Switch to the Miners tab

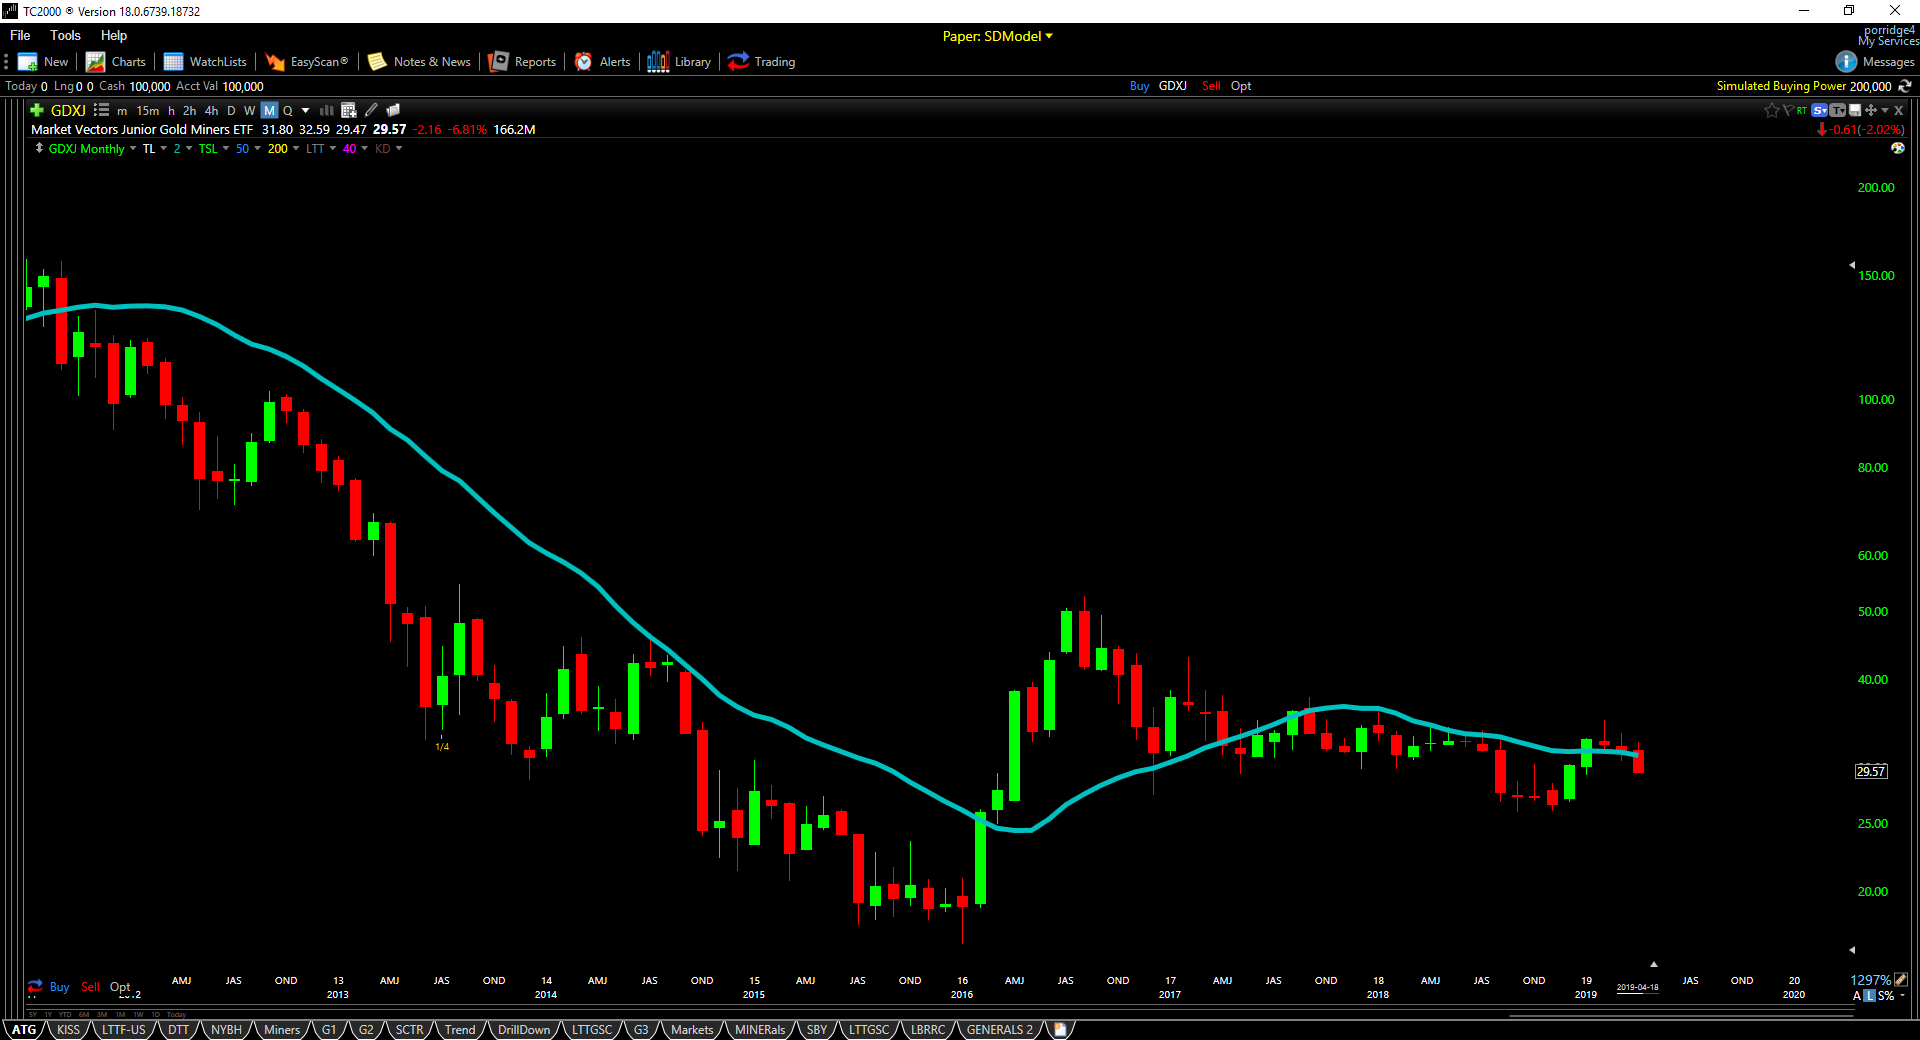tap(282, 1029)
